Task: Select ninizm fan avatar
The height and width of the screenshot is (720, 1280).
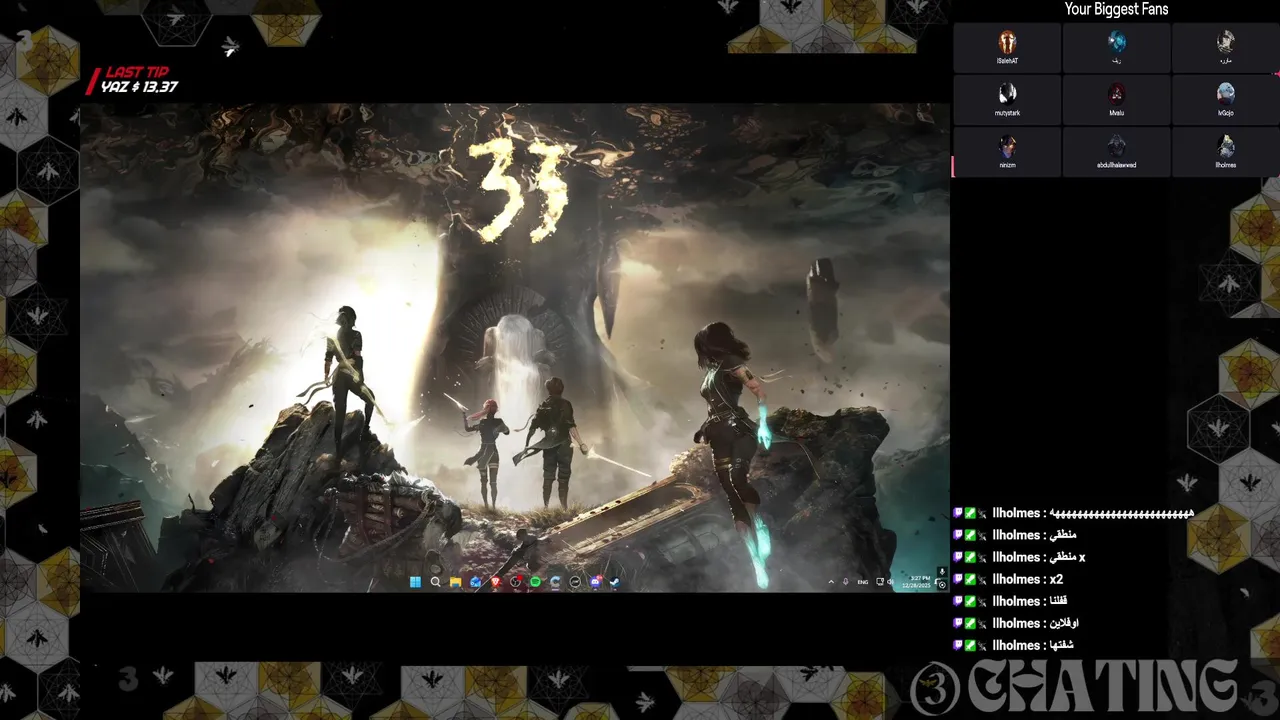Action: point(1007,147)
